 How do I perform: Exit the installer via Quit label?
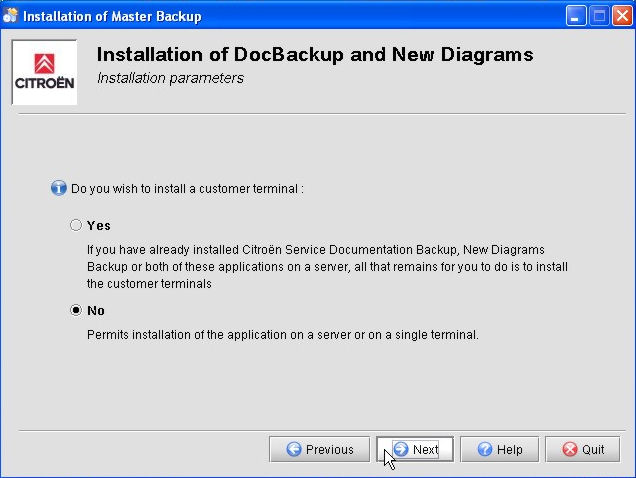pyautogui.click(x=593, y=450)
